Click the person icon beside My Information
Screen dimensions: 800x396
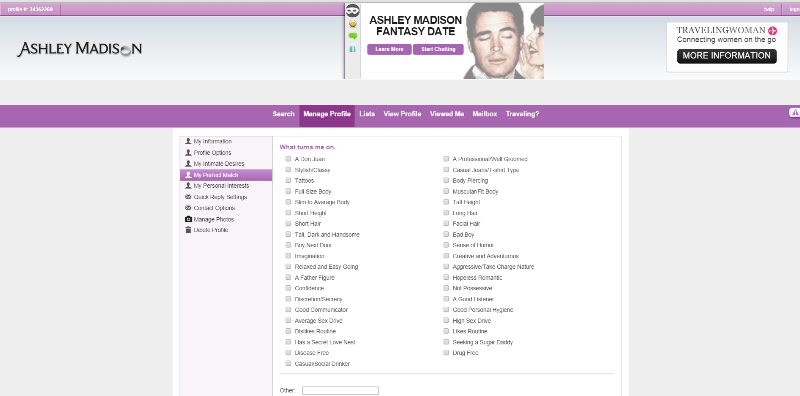(x=188, y=141)
